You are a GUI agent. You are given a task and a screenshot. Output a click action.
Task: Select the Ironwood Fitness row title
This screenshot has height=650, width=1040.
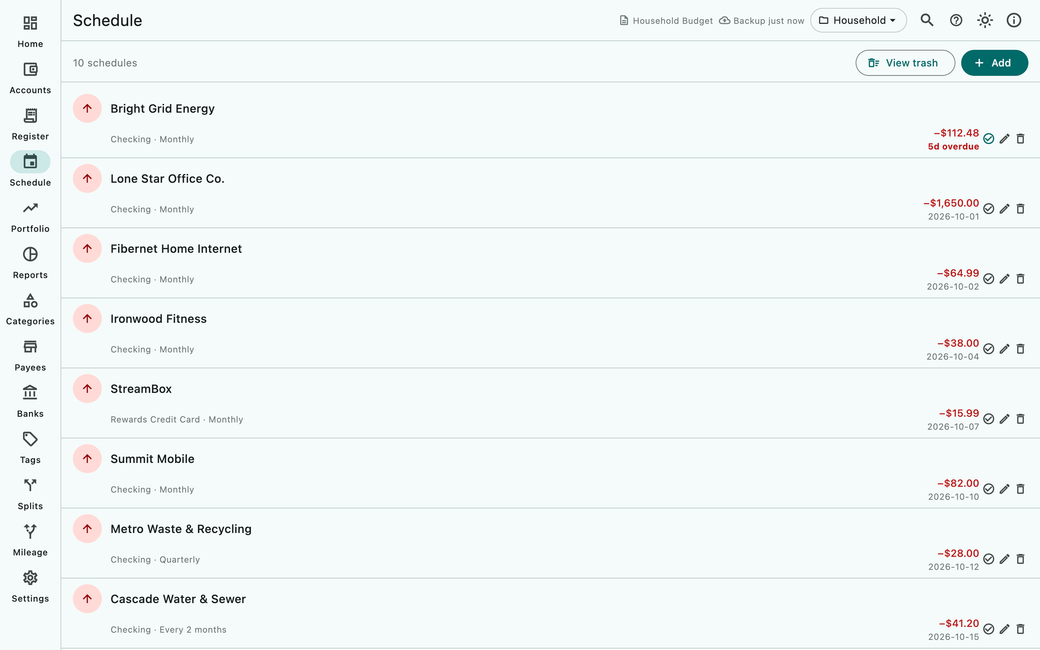(x=159, y=319)
